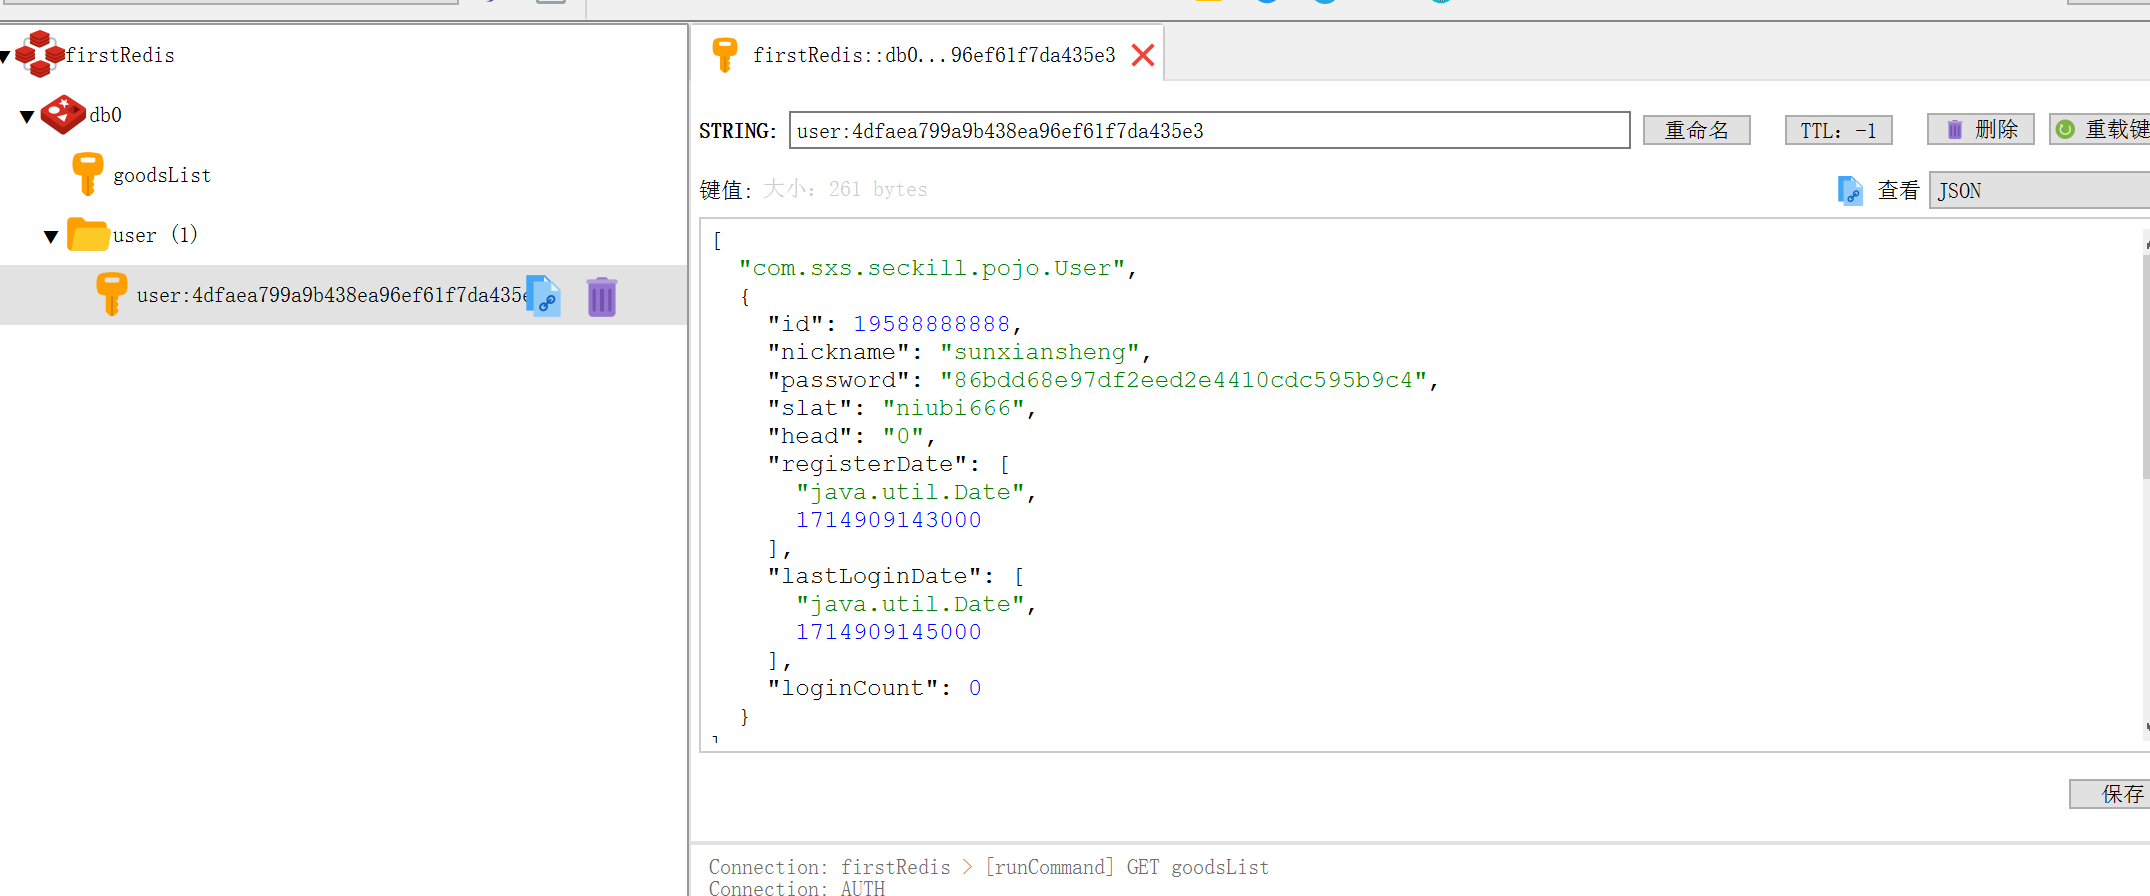
Task: Click copy value icon next to 查看
Action: coord(1850,190)
